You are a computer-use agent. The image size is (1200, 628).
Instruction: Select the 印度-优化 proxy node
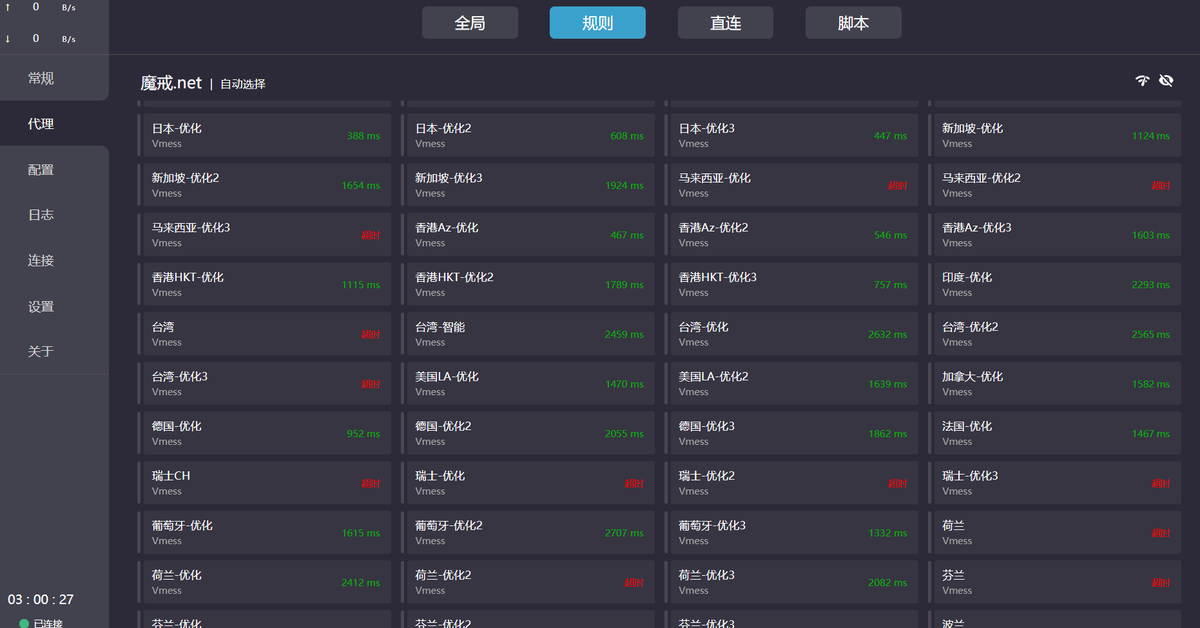pyautogui.click(x=1054, y=284)
